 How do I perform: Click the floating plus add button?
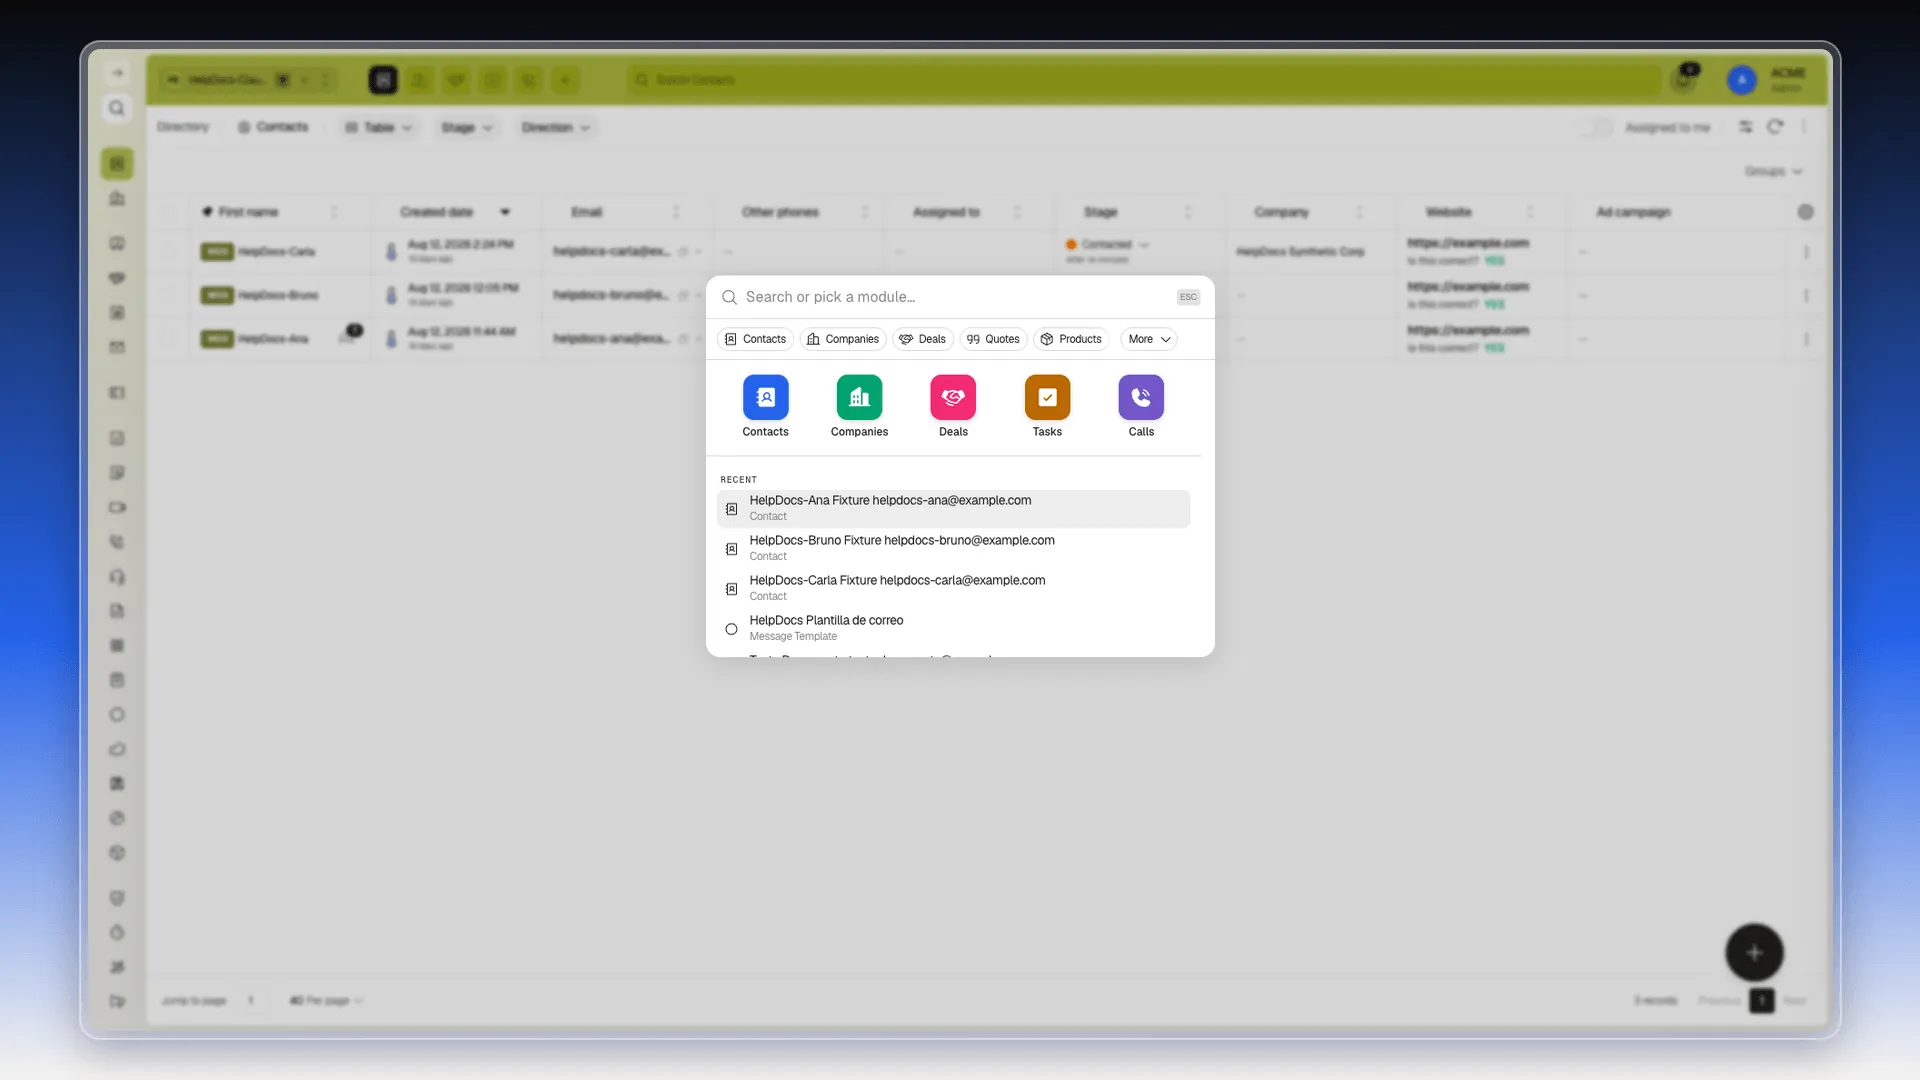tap(1754, 952)
